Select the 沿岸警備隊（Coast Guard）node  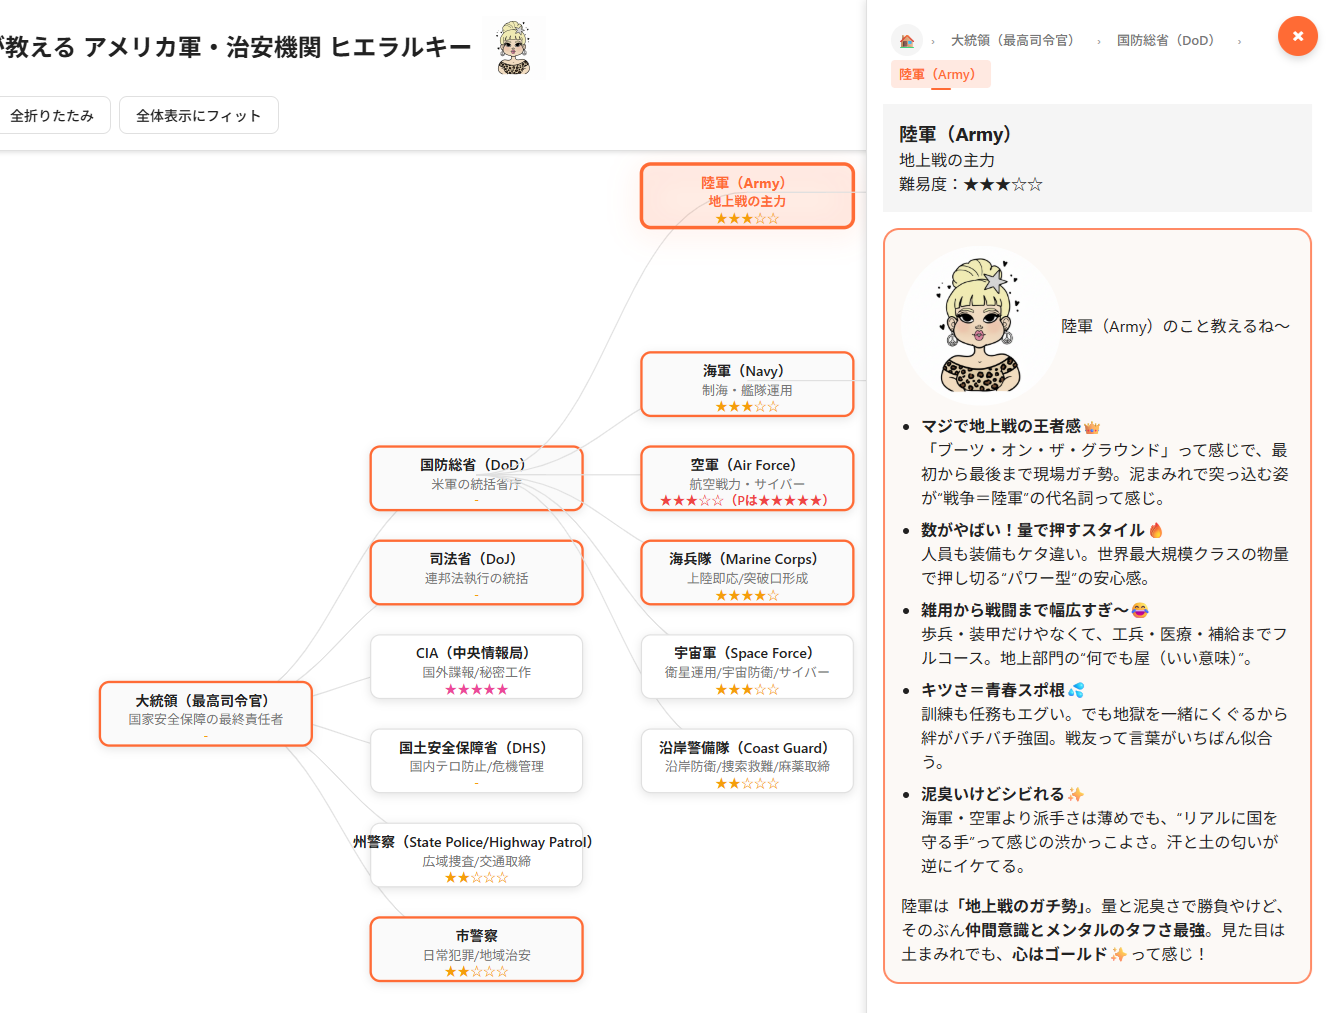(747, 761)
